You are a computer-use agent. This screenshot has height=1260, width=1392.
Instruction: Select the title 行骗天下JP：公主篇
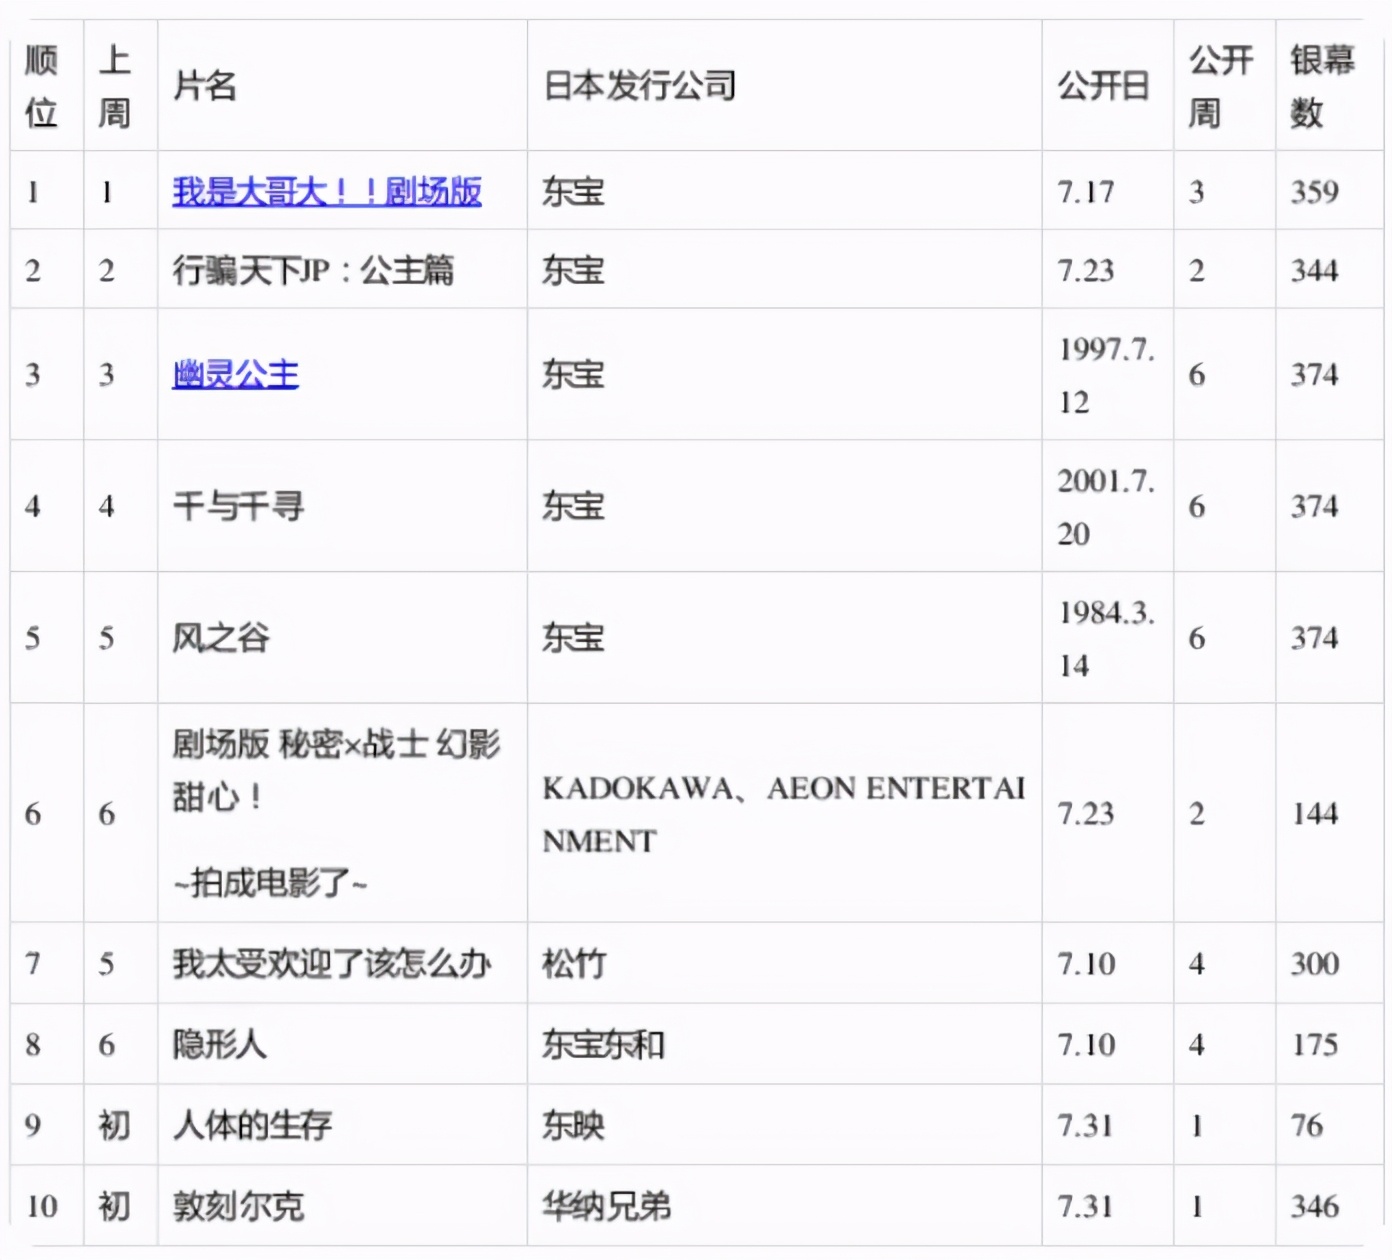[313, 270]
